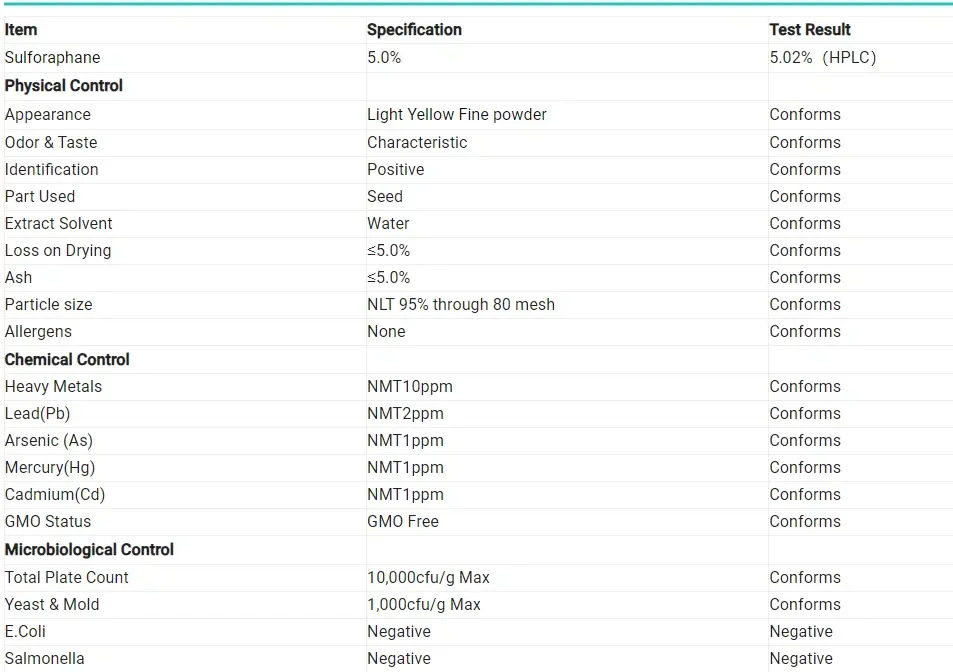This screenshot has width=953, height=672.
Task: Click the Odor & Taste row label
Action: tap(51, 142)
